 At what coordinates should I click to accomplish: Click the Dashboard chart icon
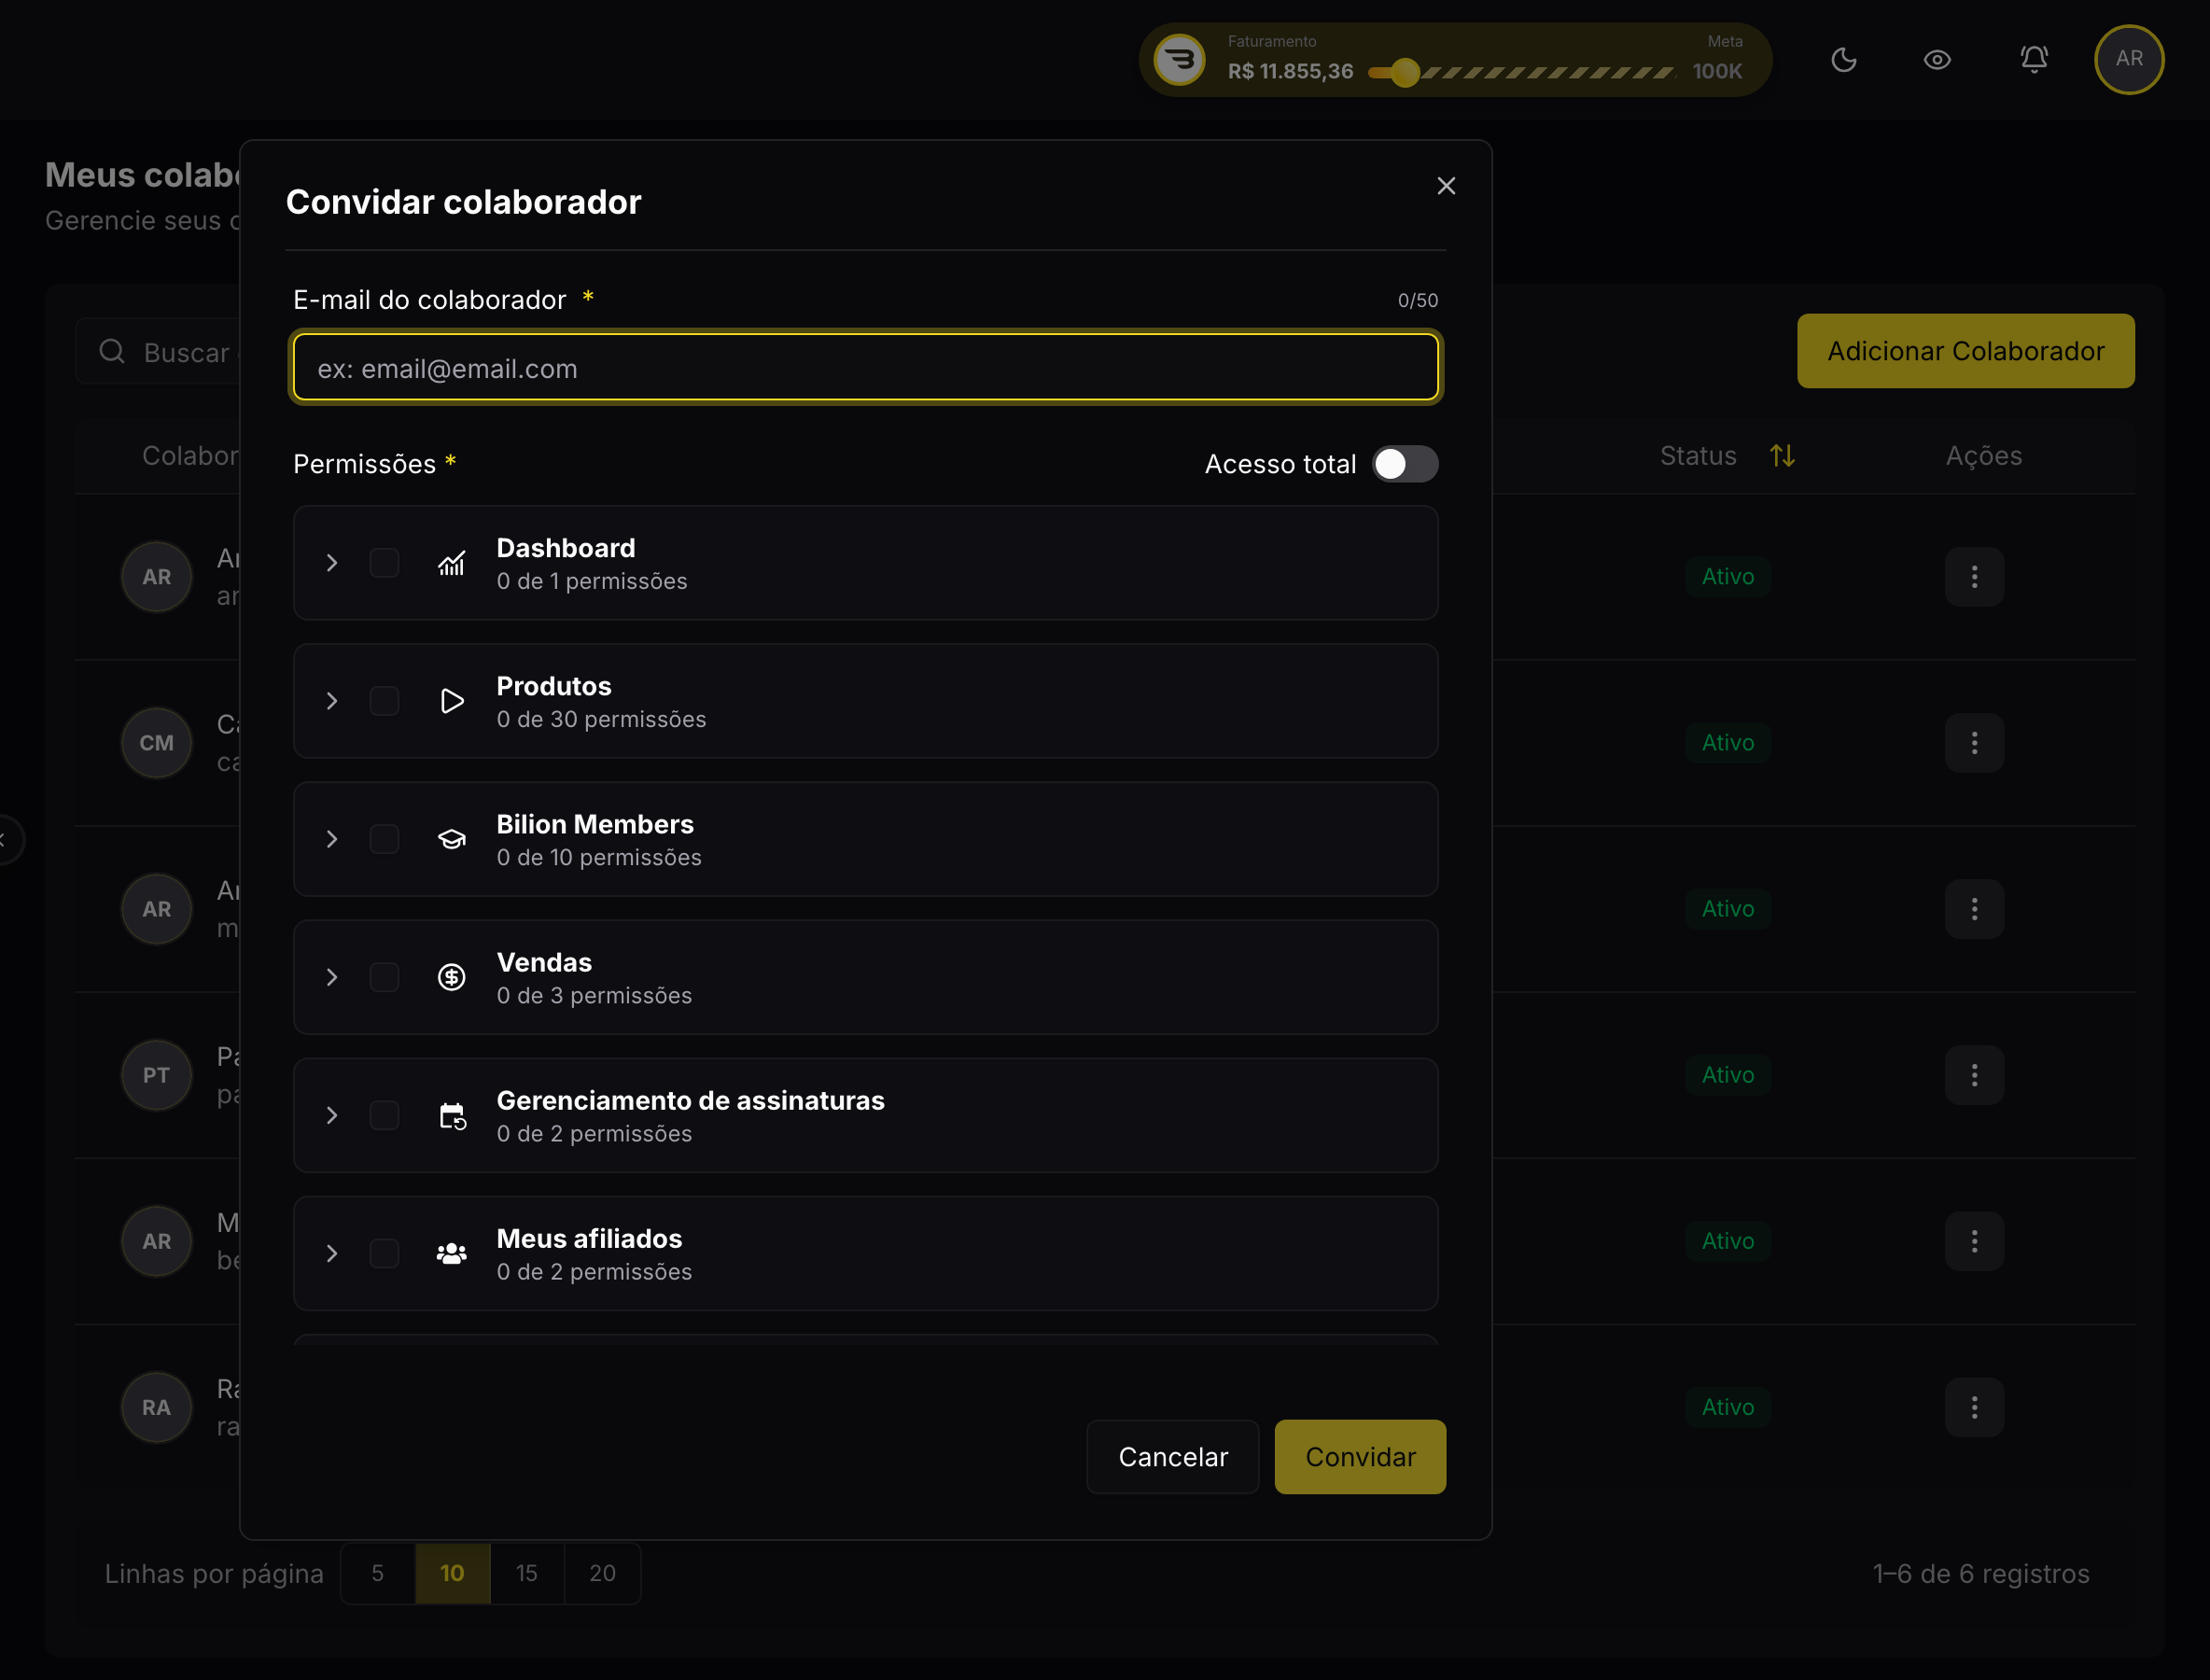point(452,563)
